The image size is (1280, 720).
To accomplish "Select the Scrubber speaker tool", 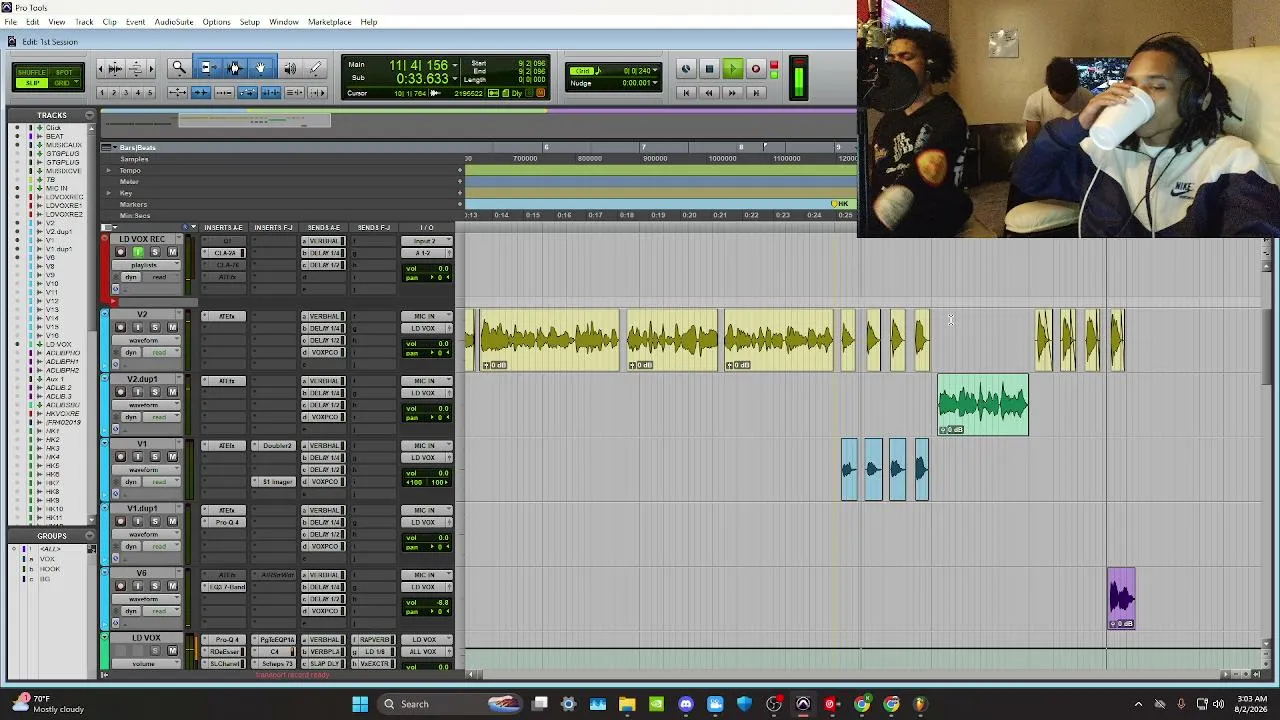I will pos(289,68).
